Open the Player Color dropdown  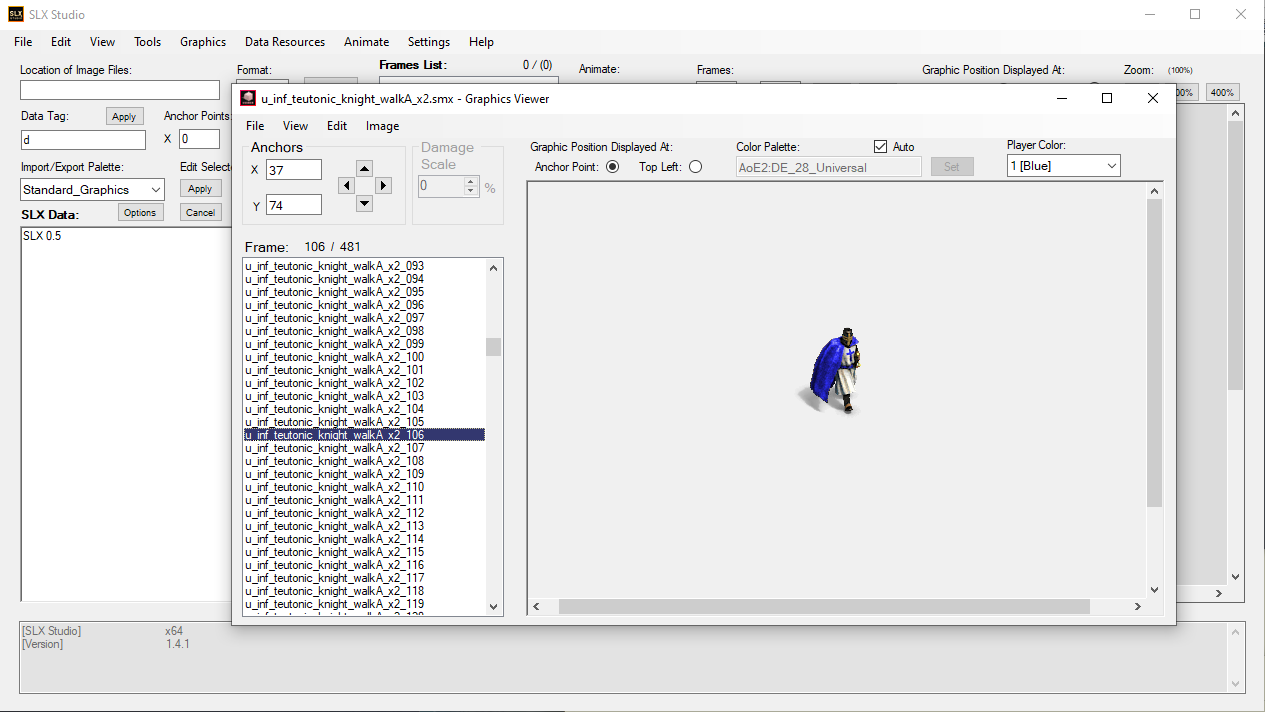tap(1064, 166)
